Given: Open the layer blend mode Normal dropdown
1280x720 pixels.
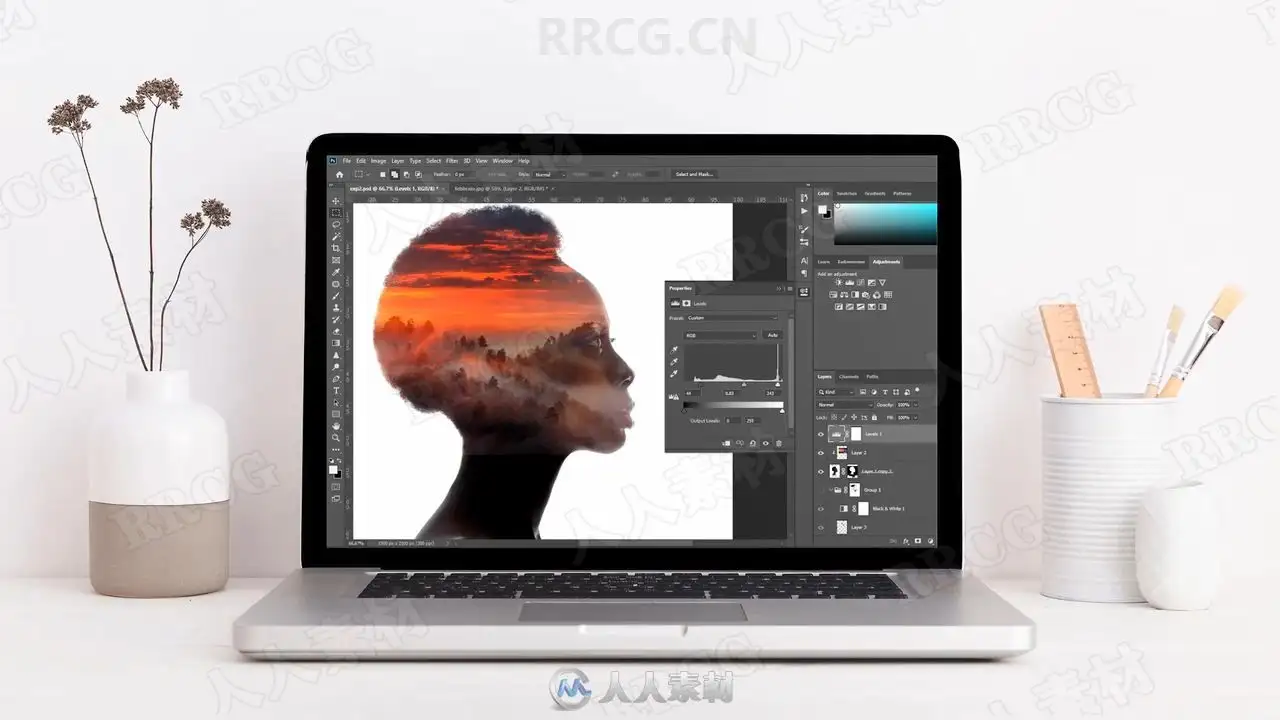Looking at the screenshot, I should [x=845, y=405].
